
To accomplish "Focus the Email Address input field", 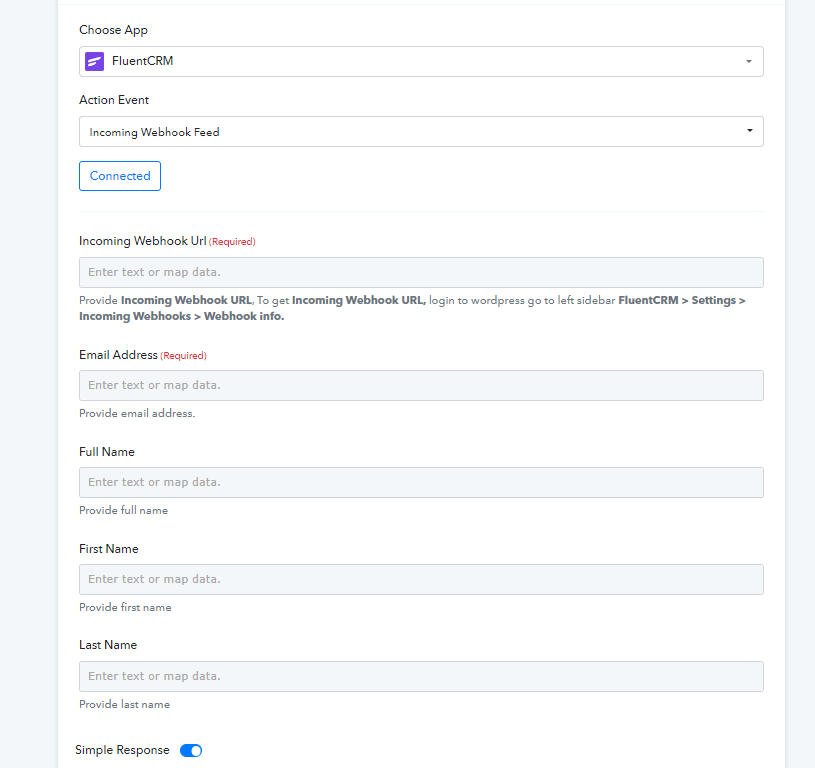I will [x=421, y=386].
